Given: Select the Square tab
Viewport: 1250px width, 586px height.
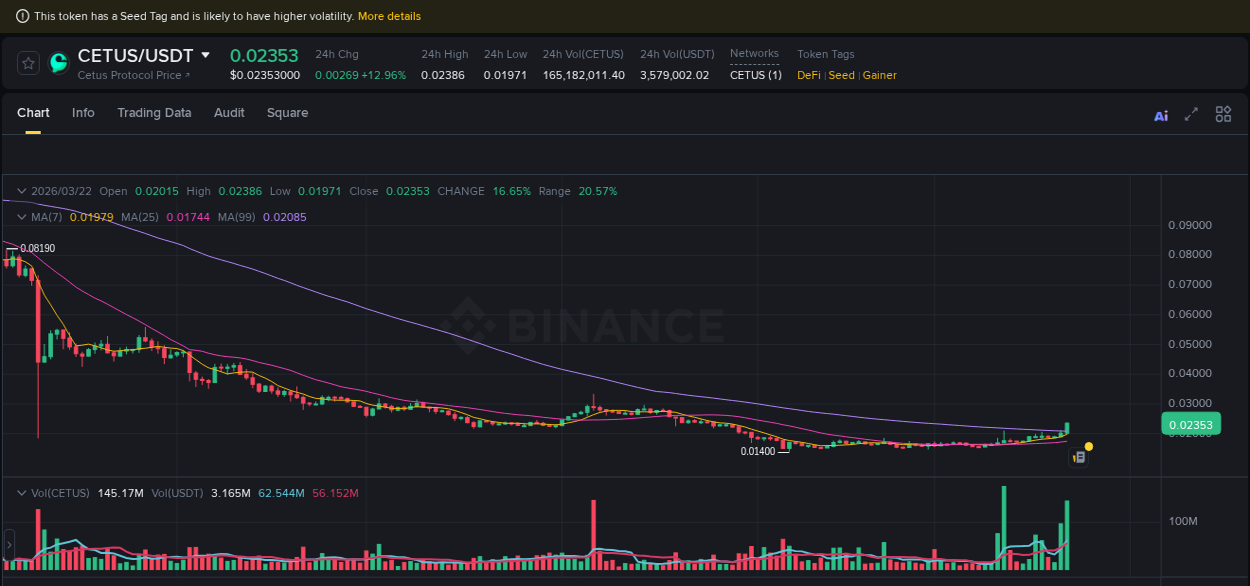Looking at the screenshot, I should [x=287, y=113].
